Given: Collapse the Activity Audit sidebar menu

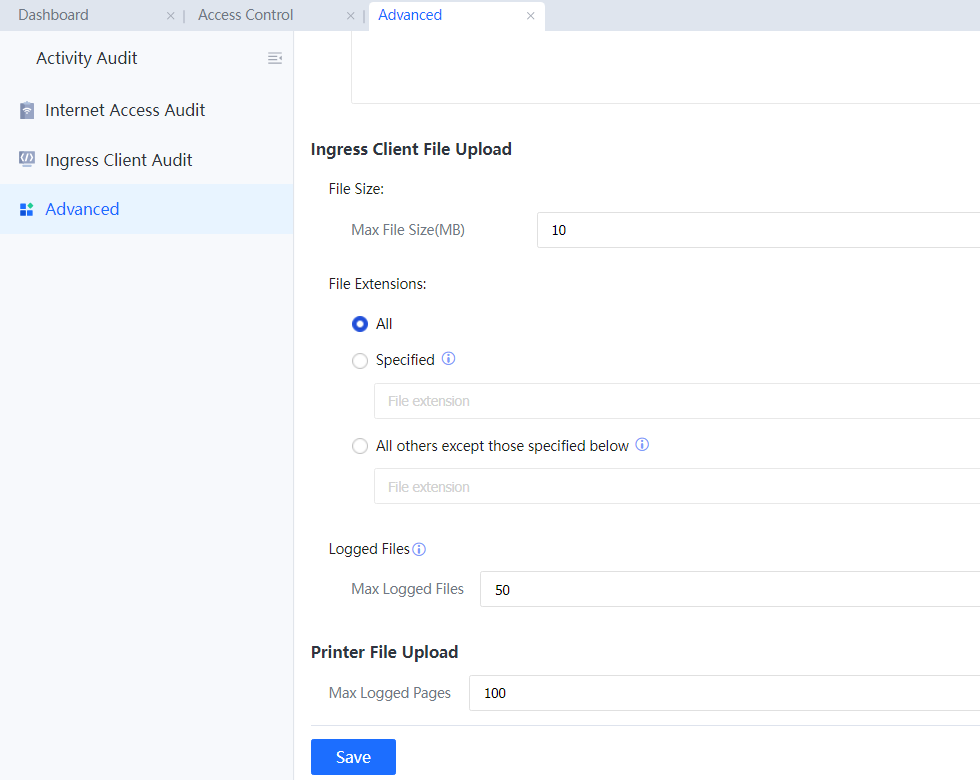Looking at the screenshot, I should 275,59.
